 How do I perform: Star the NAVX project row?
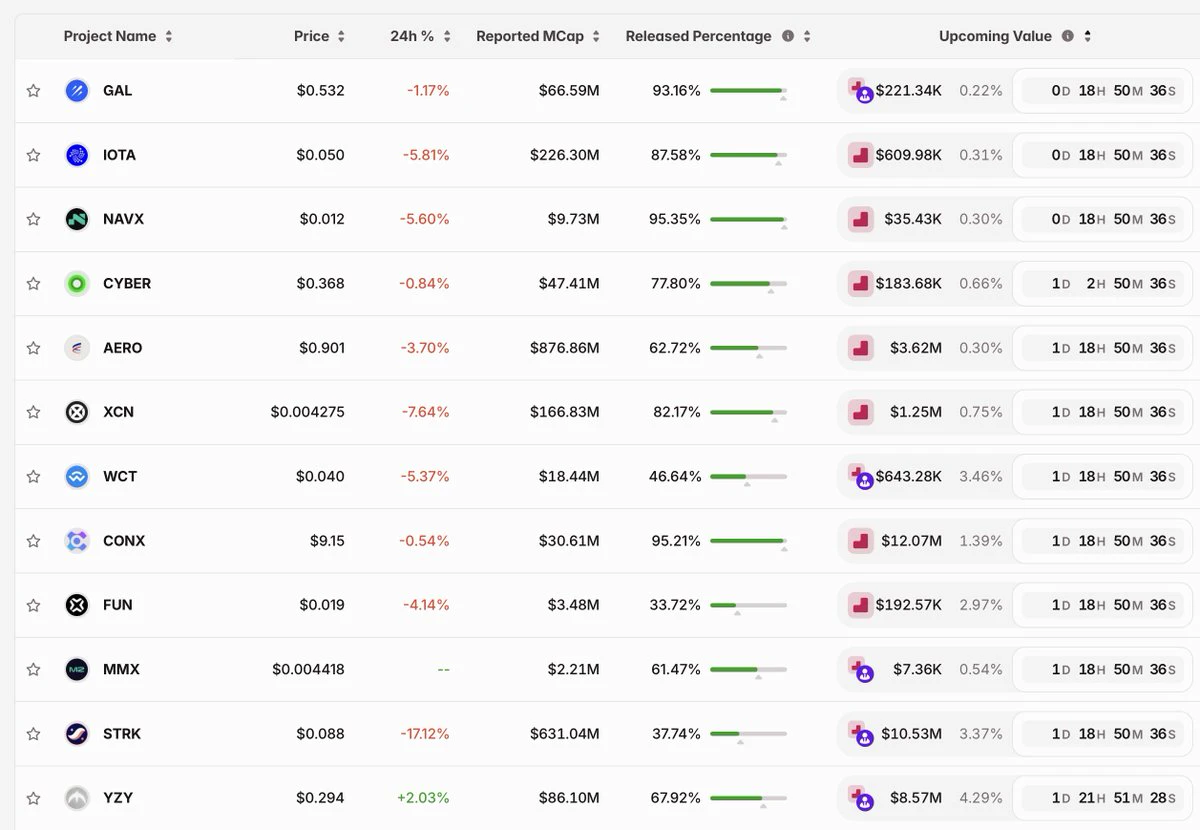pos(33,219)
